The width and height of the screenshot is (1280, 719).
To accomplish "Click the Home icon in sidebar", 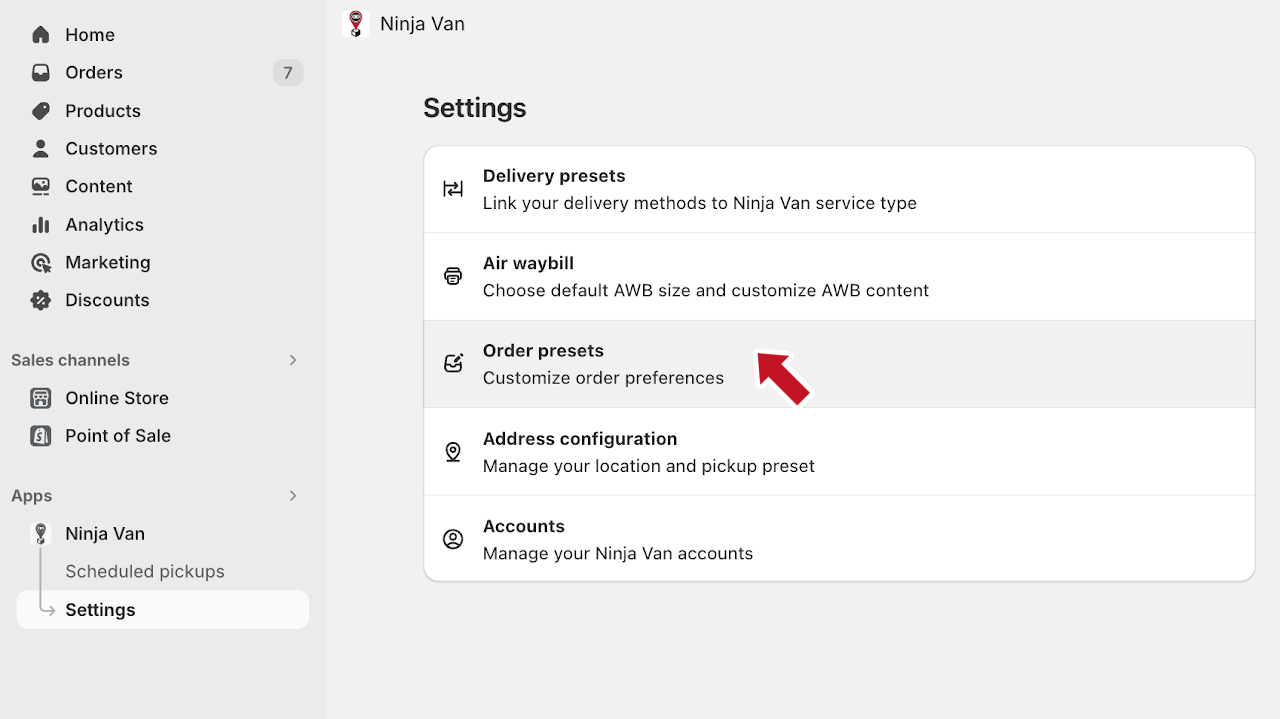I will click(x=41, y=35).
